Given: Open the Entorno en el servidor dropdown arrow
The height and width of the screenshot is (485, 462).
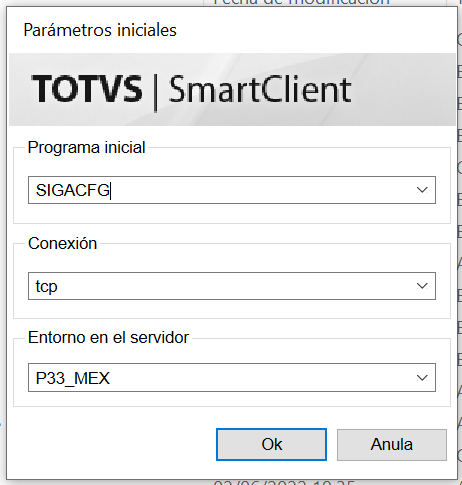Looking at the screenshot, I should coord(422,378).
